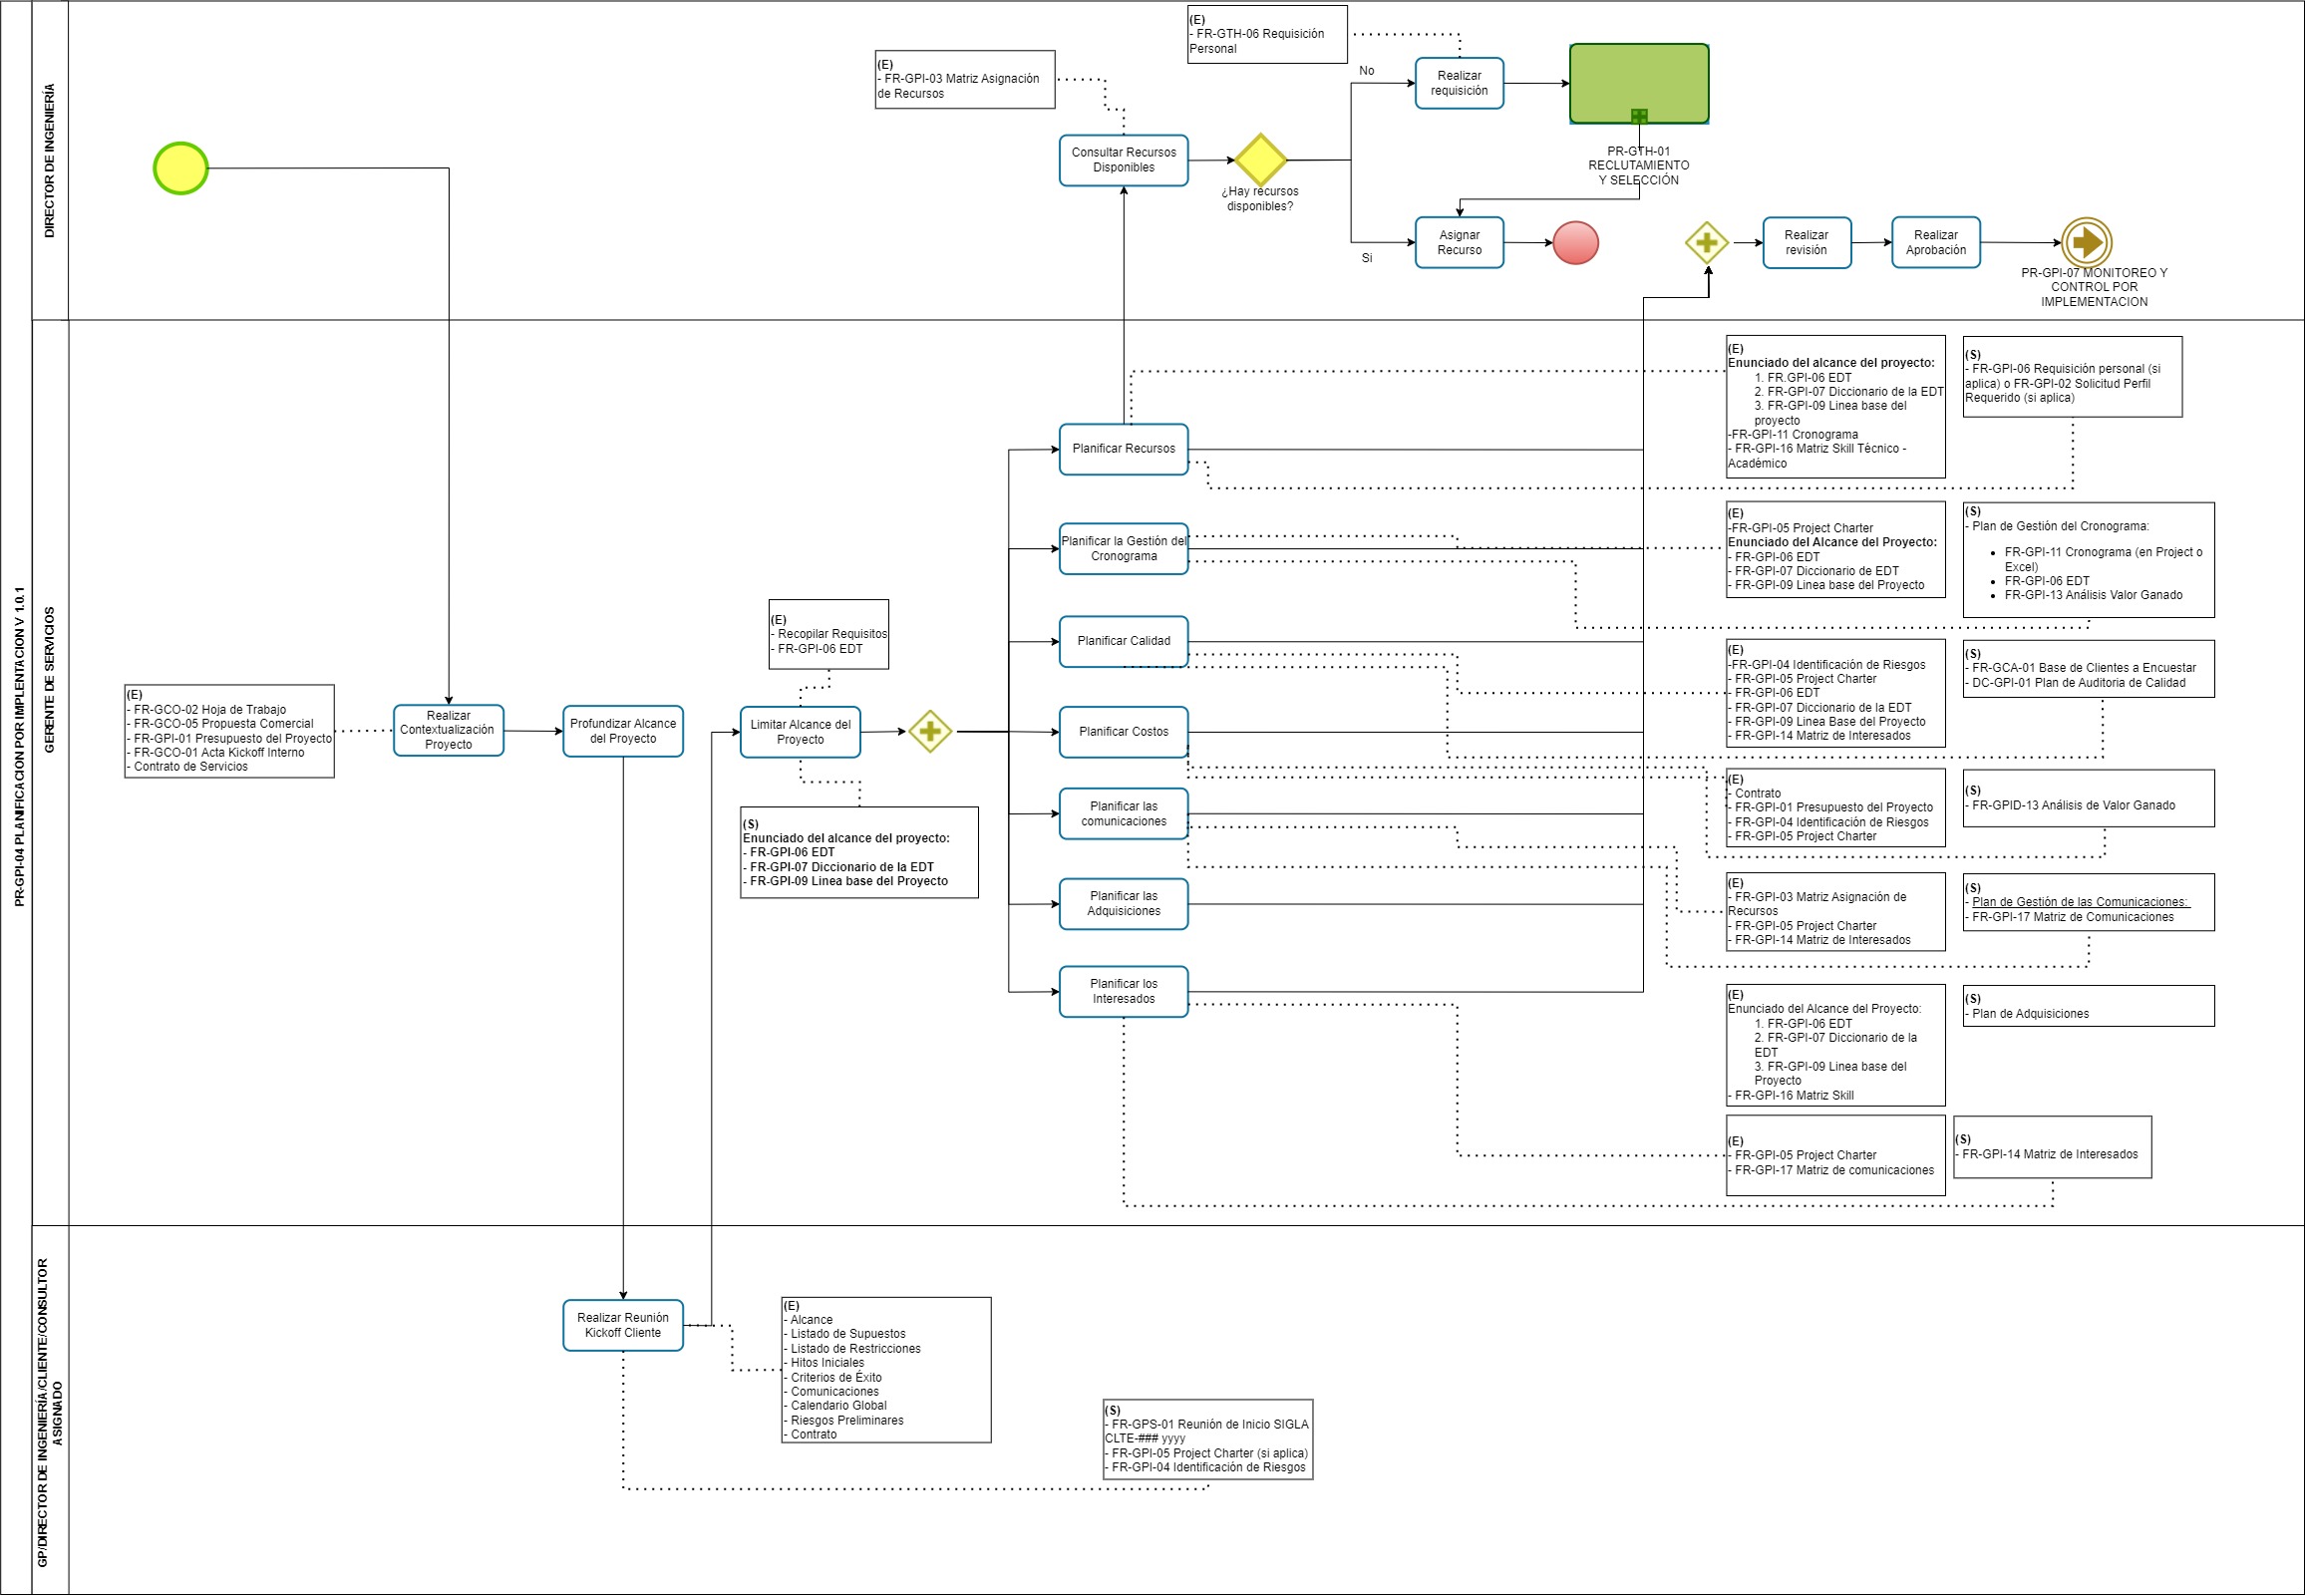Click the Planificar Costos task

click(x=1124, y=733)
